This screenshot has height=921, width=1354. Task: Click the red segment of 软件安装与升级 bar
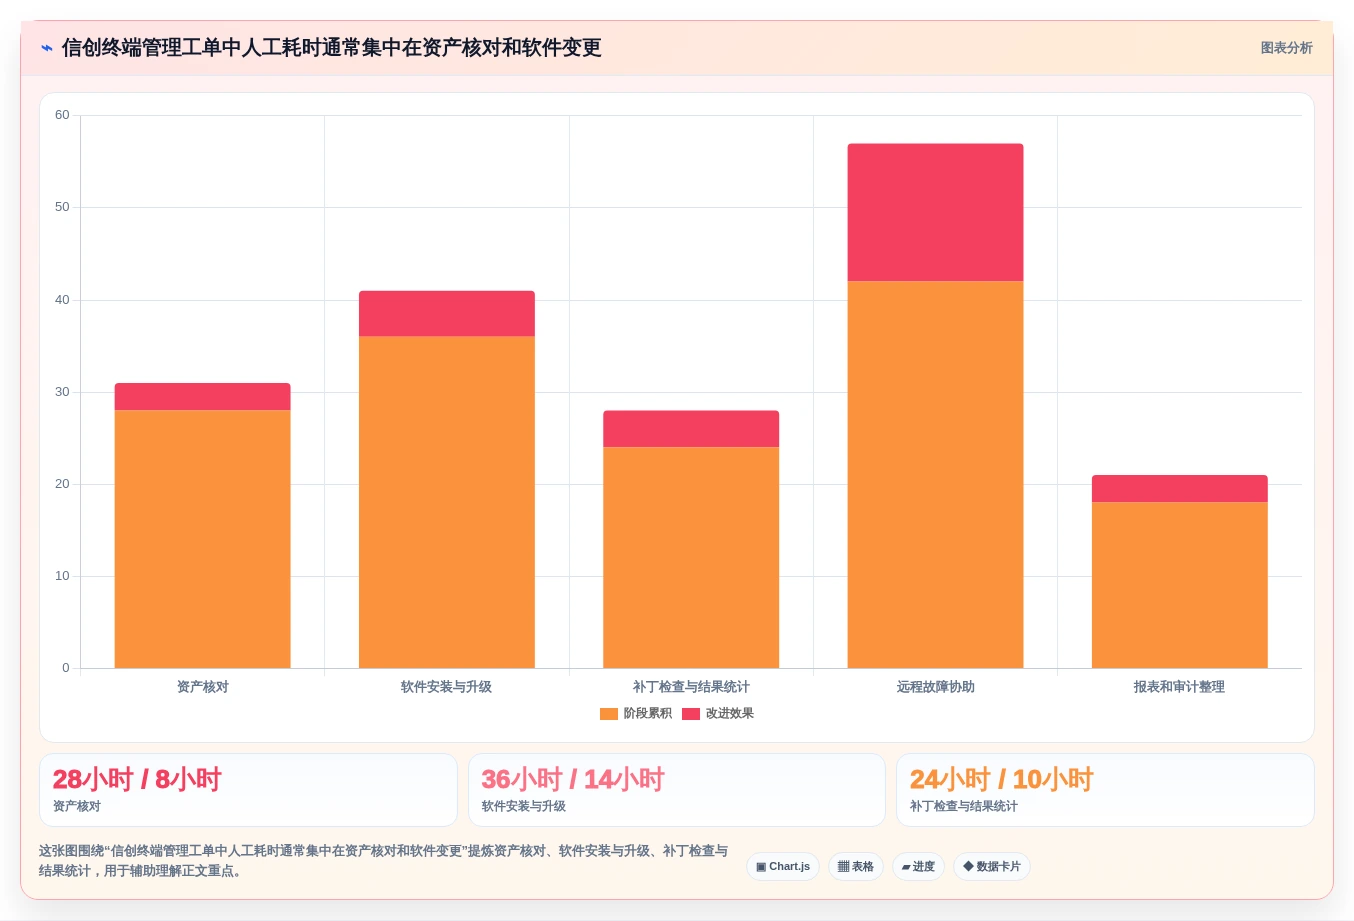point(447,314)
